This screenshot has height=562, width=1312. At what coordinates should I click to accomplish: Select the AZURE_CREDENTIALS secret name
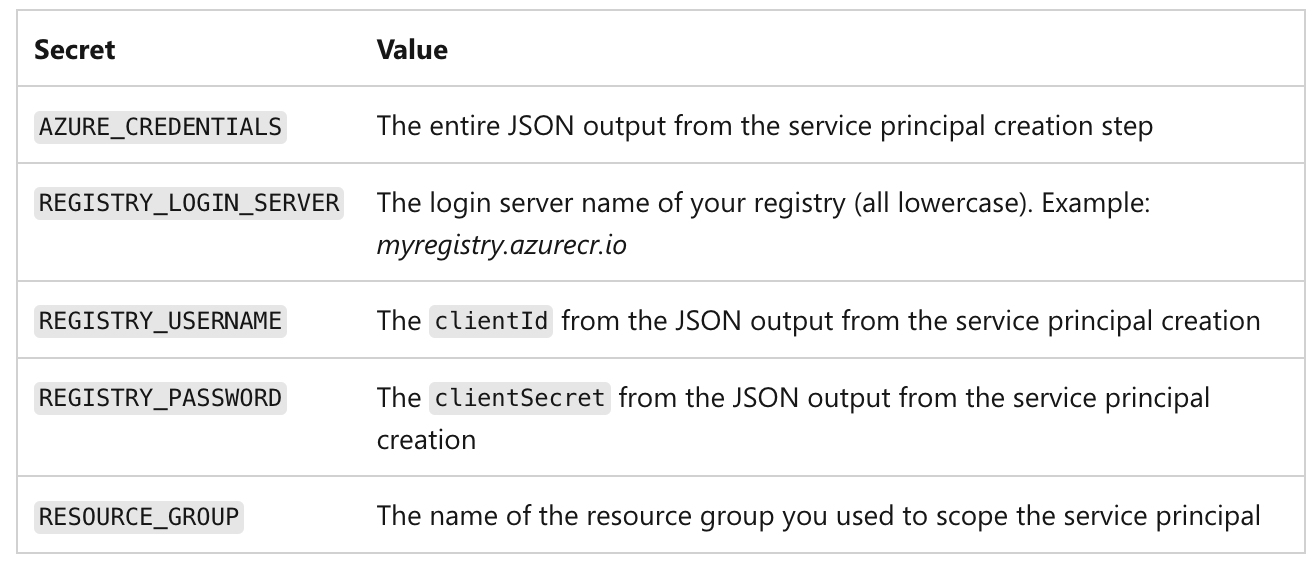coord(160,127)
